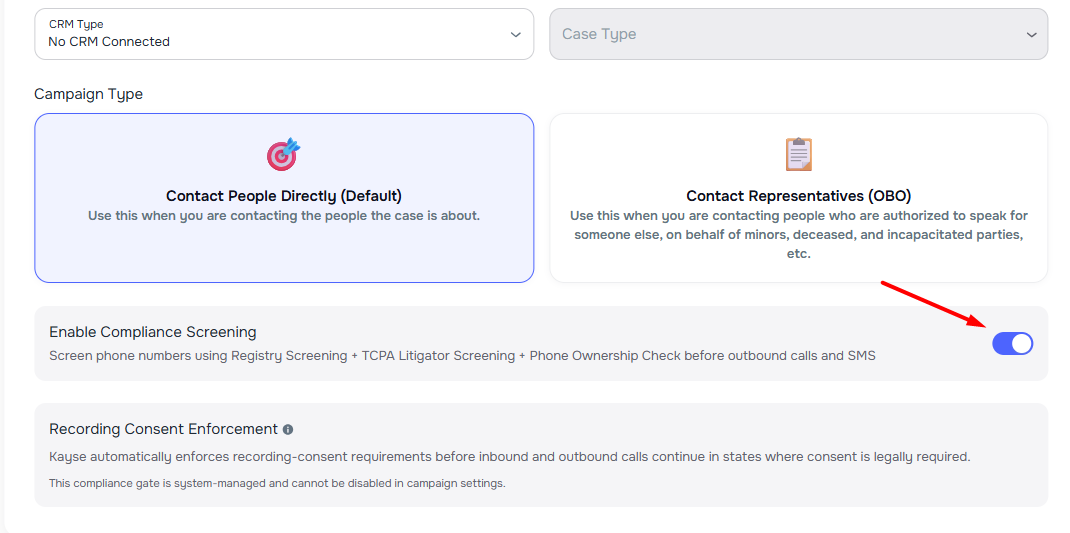Screen dimensions: 1070x533
Task: Expand the Case Type chevron arrow
Action: (x=1031, y=34)
